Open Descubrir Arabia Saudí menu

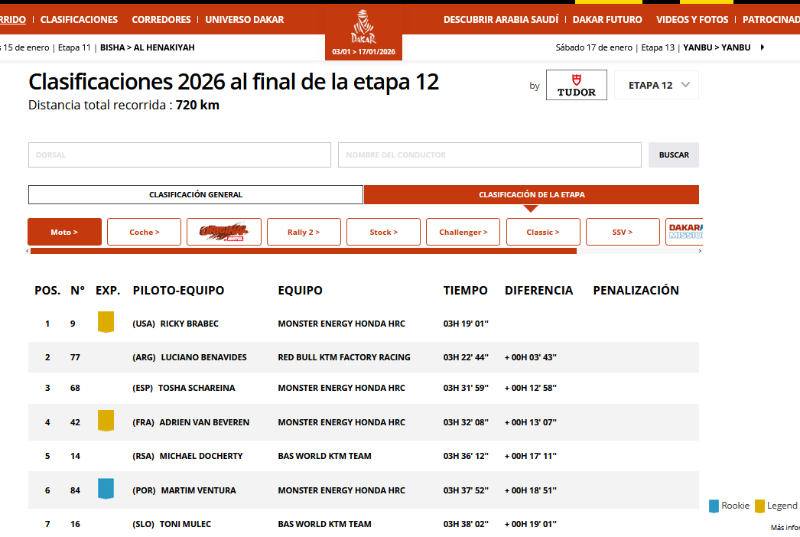[x=501, y=19]
